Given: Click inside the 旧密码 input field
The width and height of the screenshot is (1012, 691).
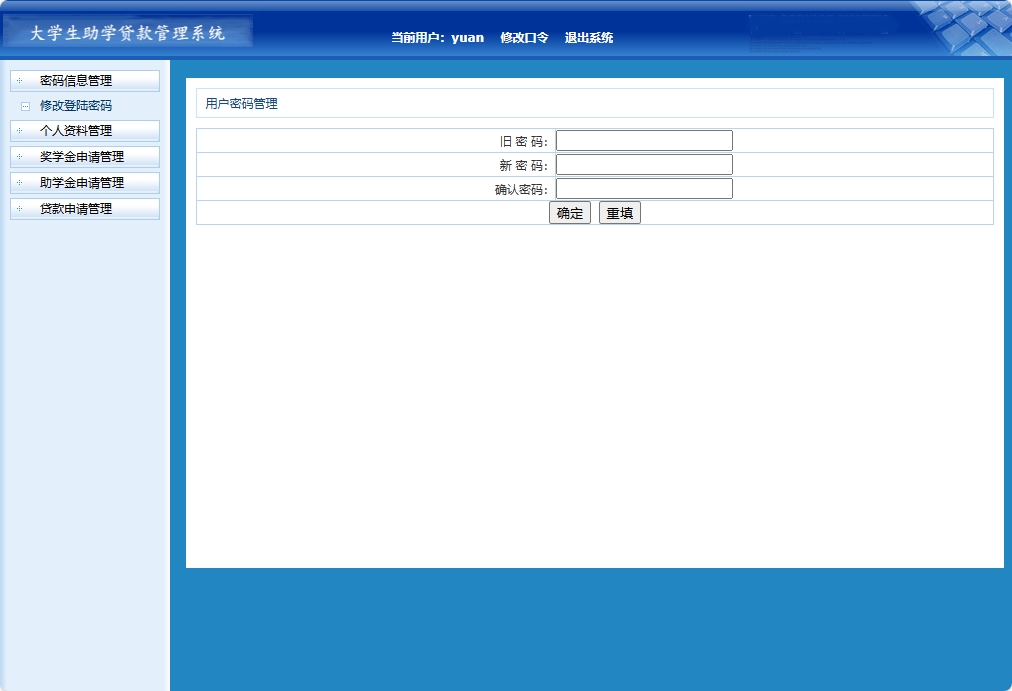Looking at the screenshot, I should pyautogui.click(x=644, y=140).
